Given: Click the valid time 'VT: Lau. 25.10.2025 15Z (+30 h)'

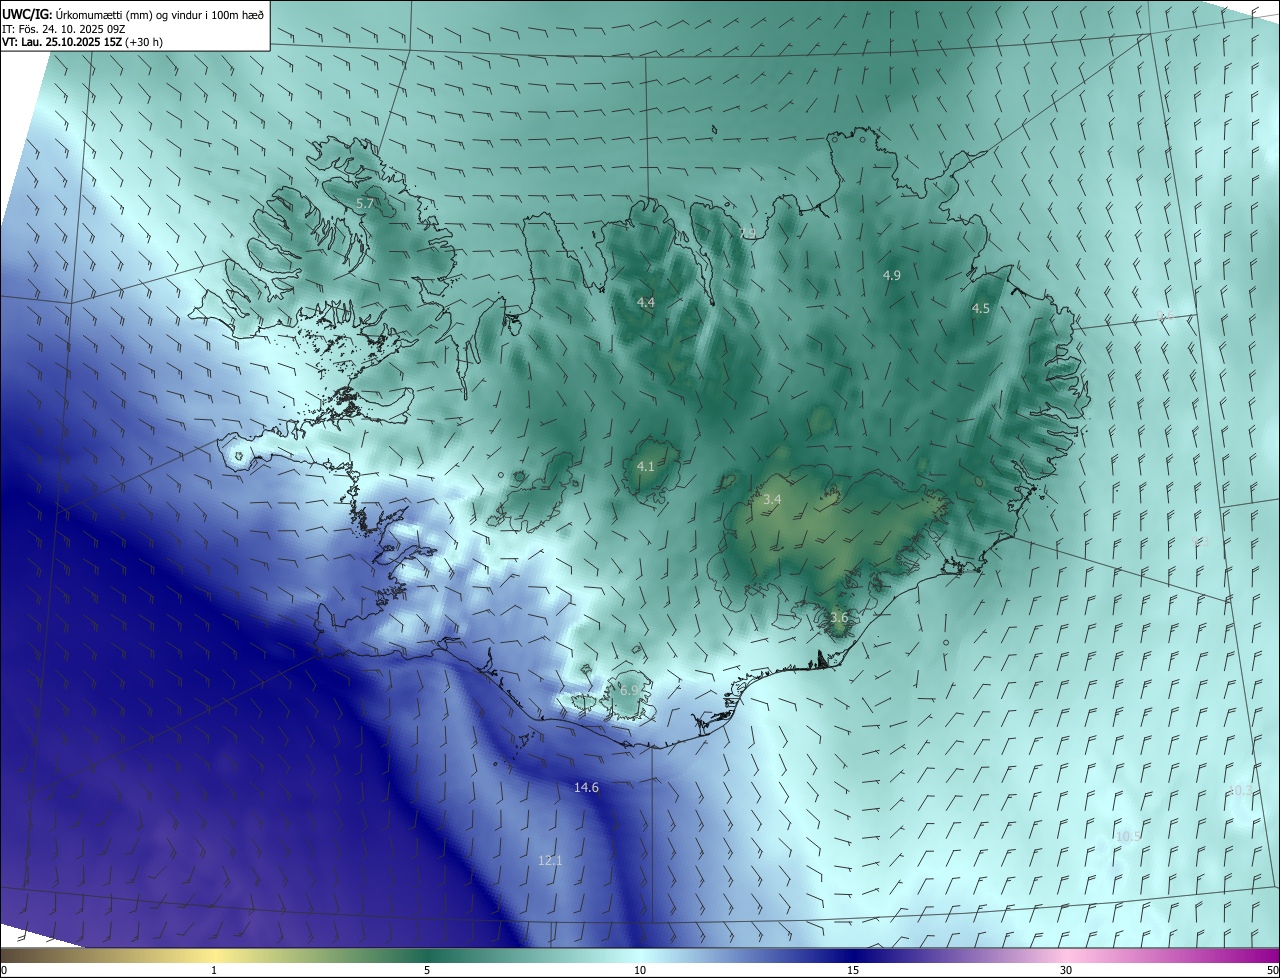Looking at the screenshot, I should (x=82, y=42).
